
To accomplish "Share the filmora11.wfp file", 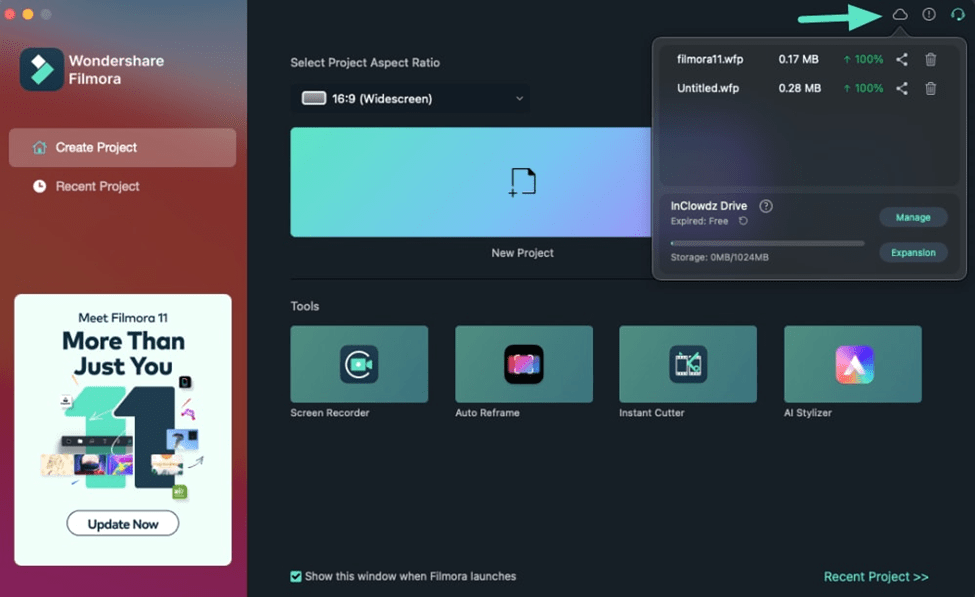I will (x=902, y=60).
